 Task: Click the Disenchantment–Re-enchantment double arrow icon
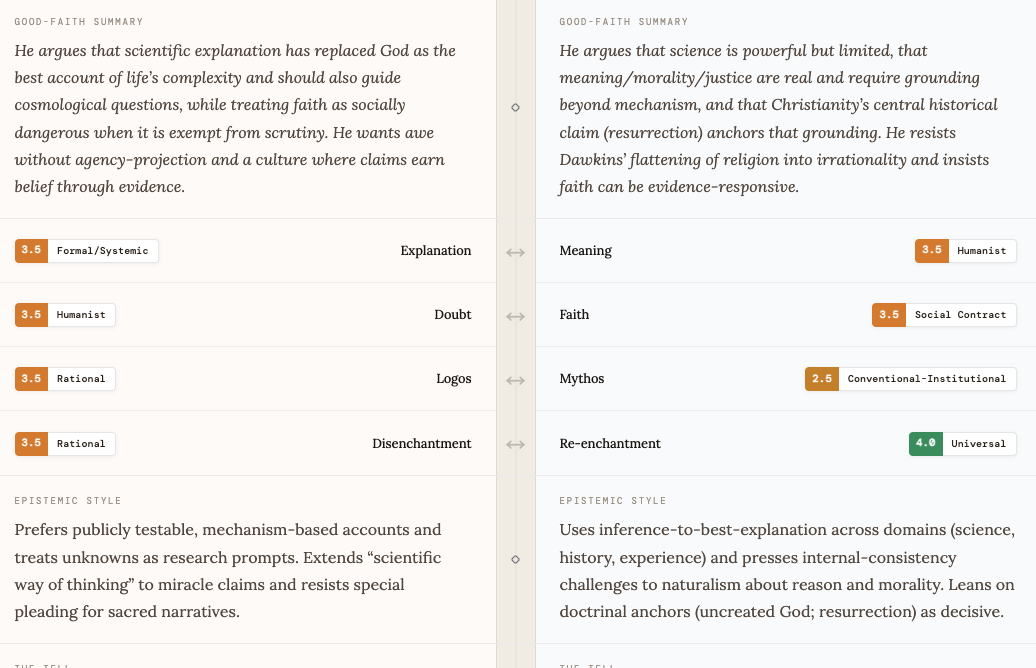[x=515, y=445]
